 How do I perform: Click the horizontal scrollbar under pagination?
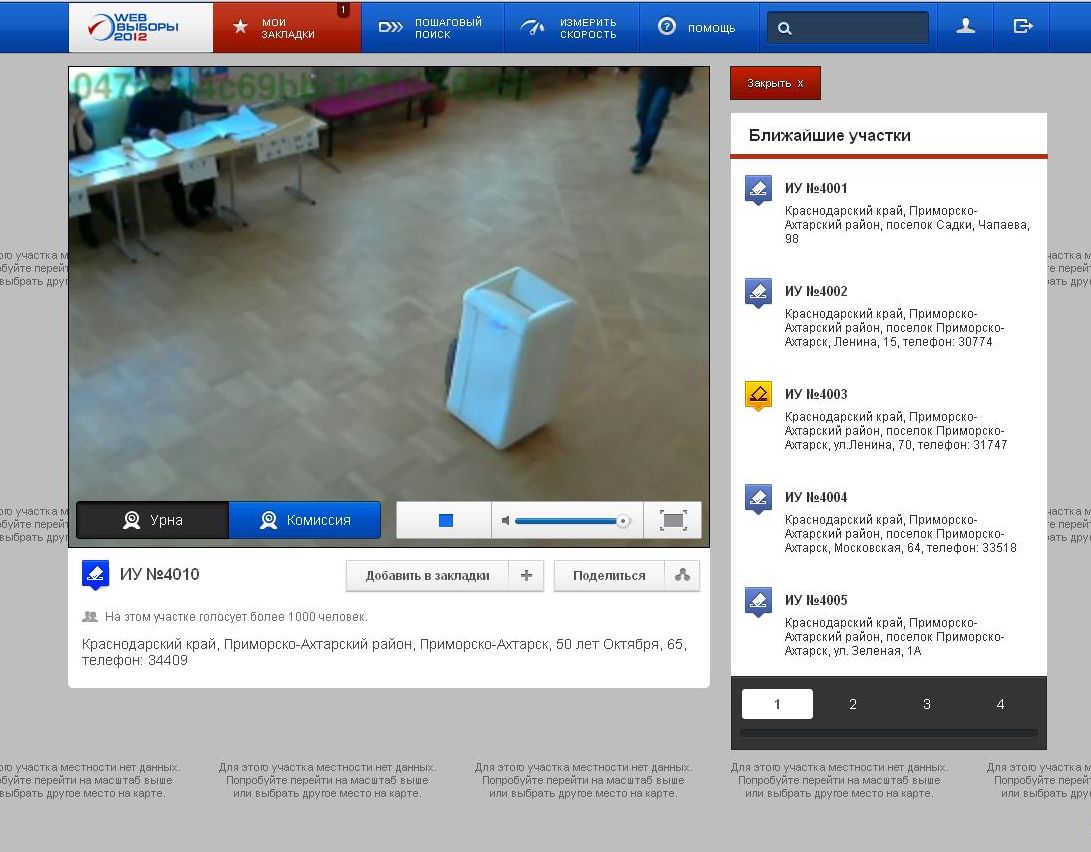point(889,732)
